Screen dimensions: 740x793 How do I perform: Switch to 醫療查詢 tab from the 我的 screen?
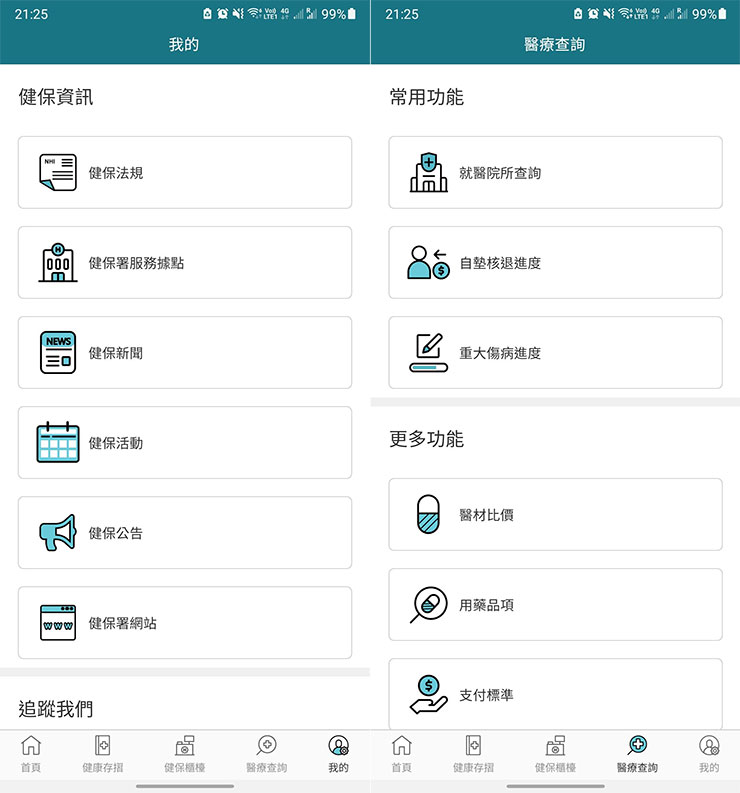[266, 754]
